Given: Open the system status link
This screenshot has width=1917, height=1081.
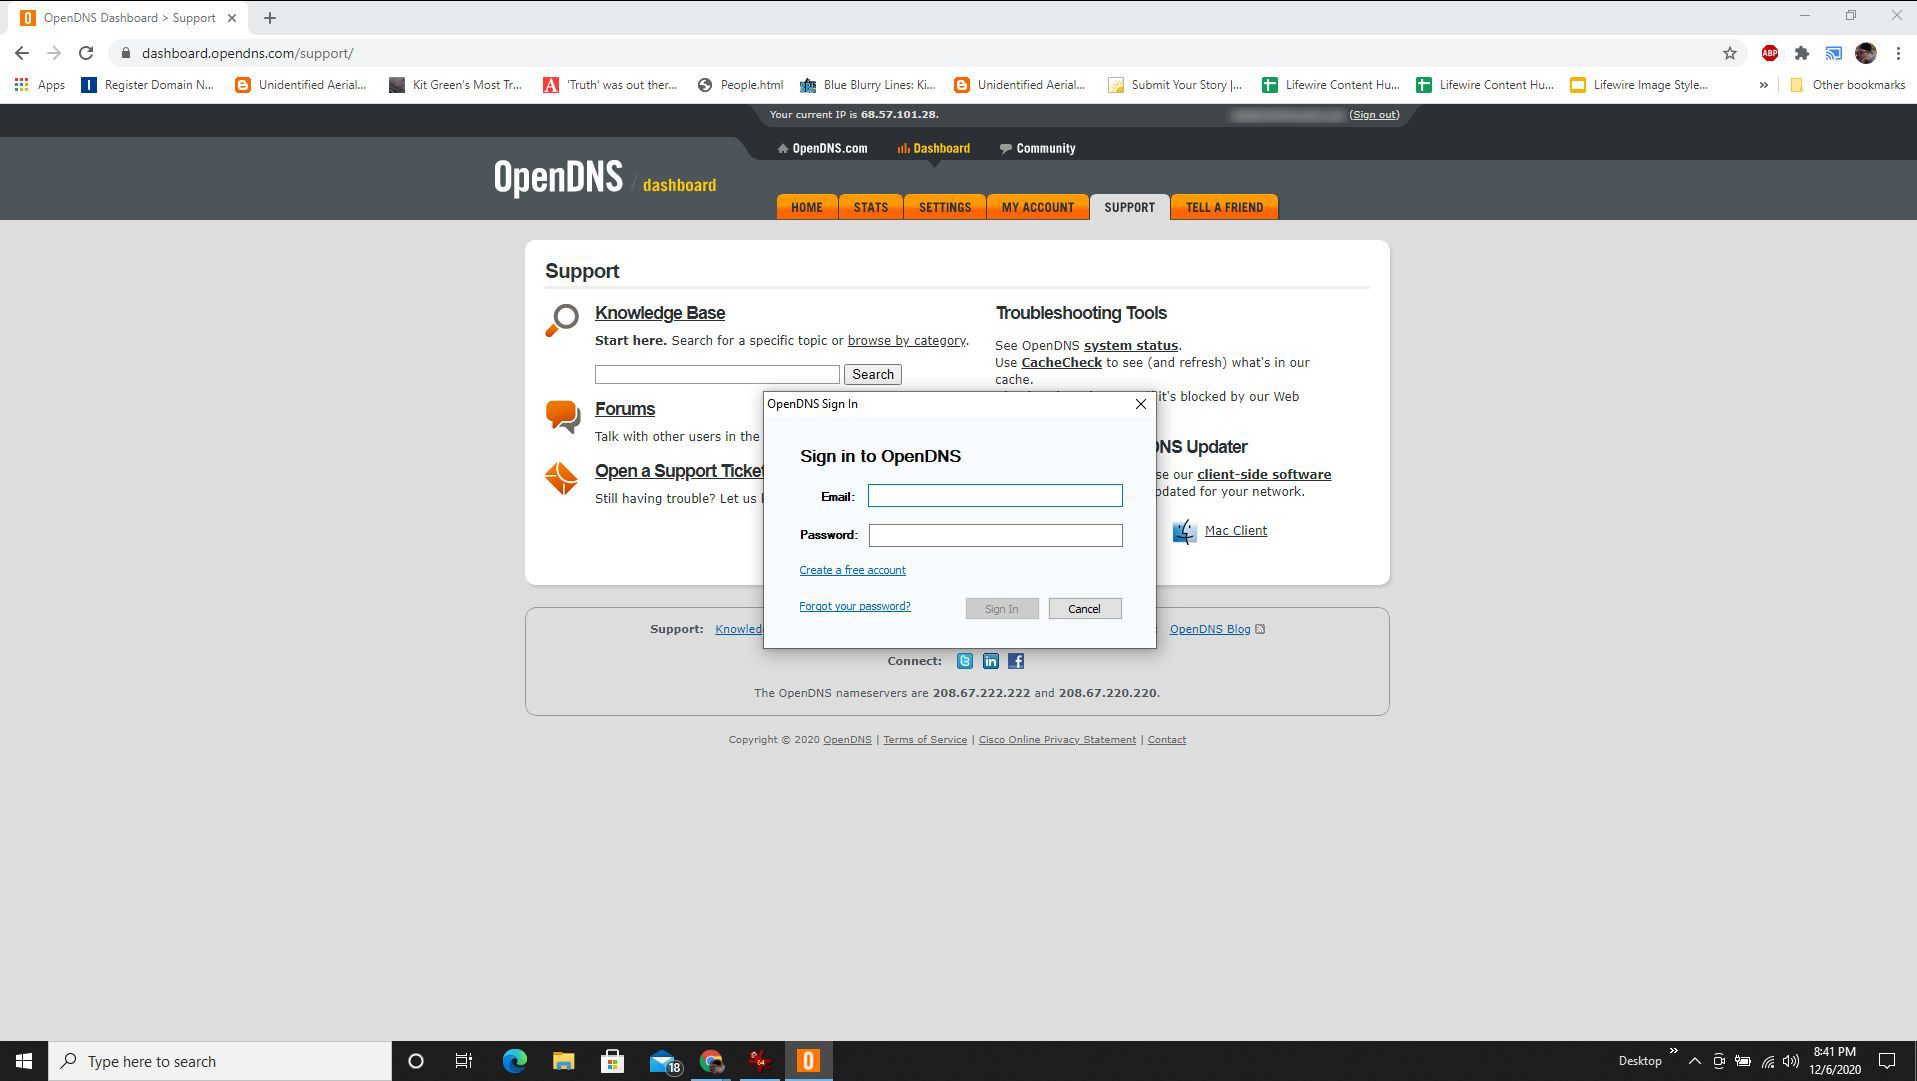Looking at the screenshot, I should pos(1130,346).
